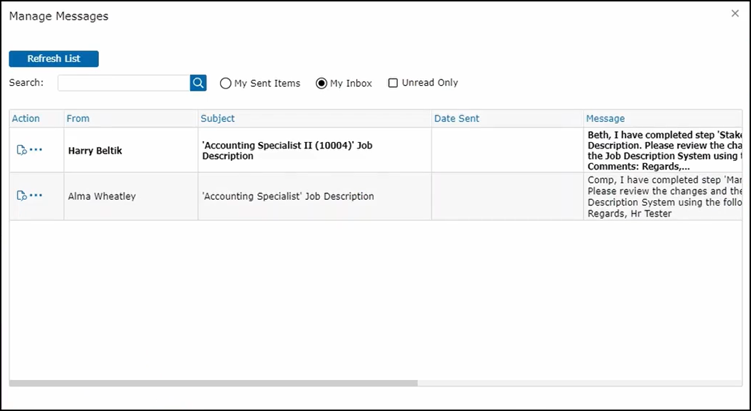Focus the Search text field
The width and height of the screenshot is (751, 411).
[123, 83]
